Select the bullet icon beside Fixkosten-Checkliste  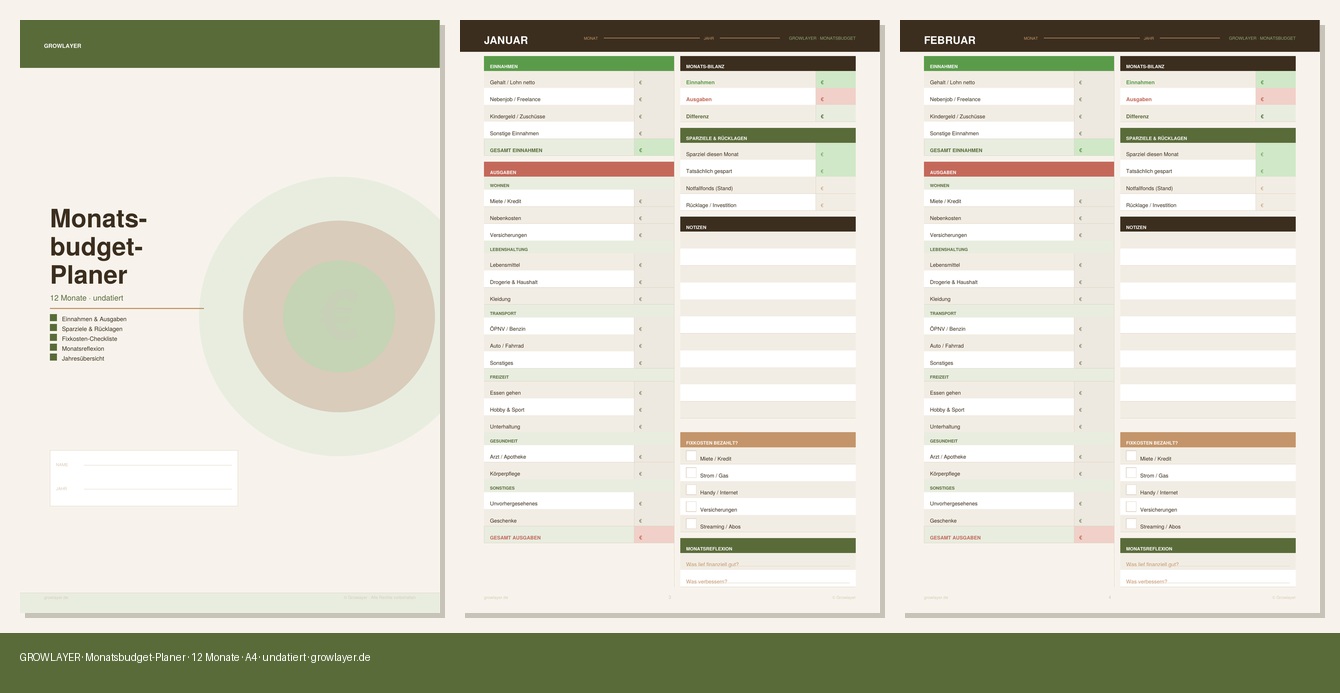pos(53,338)
